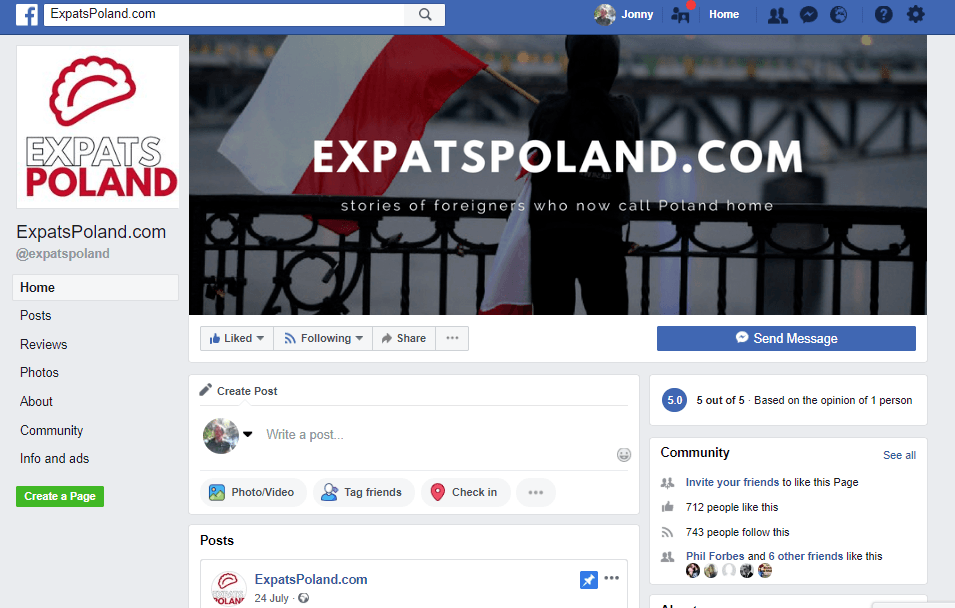Click the Check in button
Screen dimensions: 955x608
pos(465,492)
